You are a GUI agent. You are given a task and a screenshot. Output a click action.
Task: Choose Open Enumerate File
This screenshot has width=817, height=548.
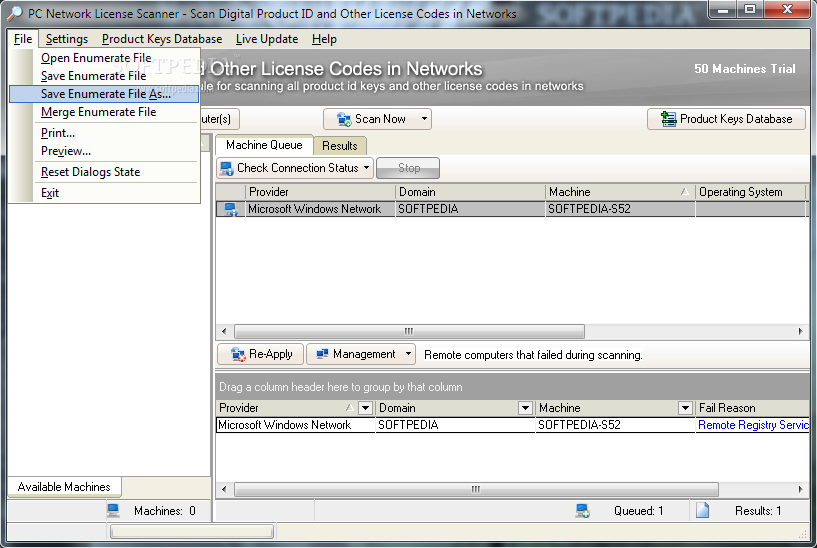point(104,58)
